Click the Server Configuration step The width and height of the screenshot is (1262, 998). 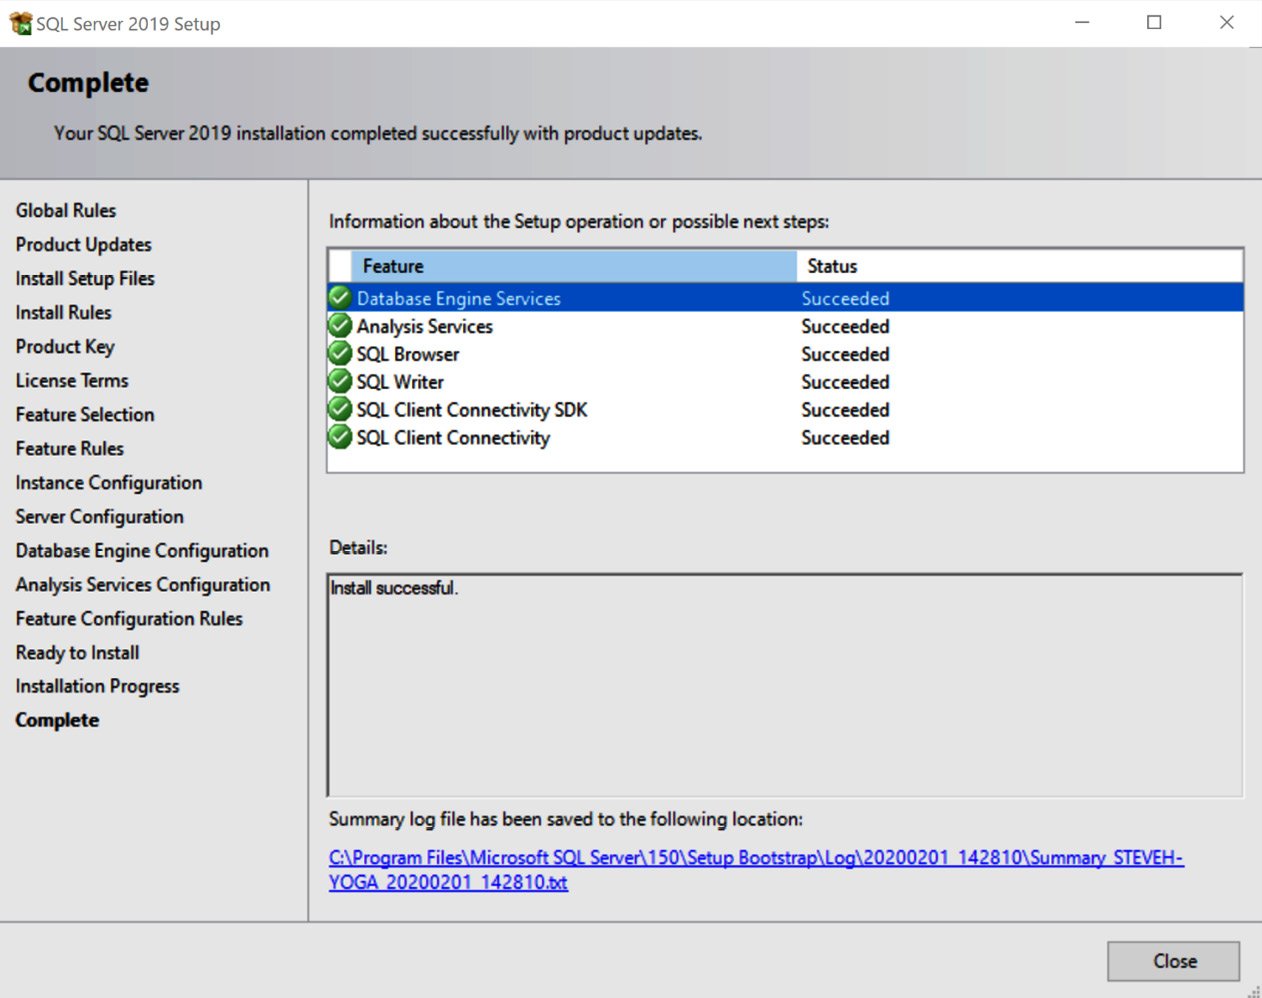[100, 516]
